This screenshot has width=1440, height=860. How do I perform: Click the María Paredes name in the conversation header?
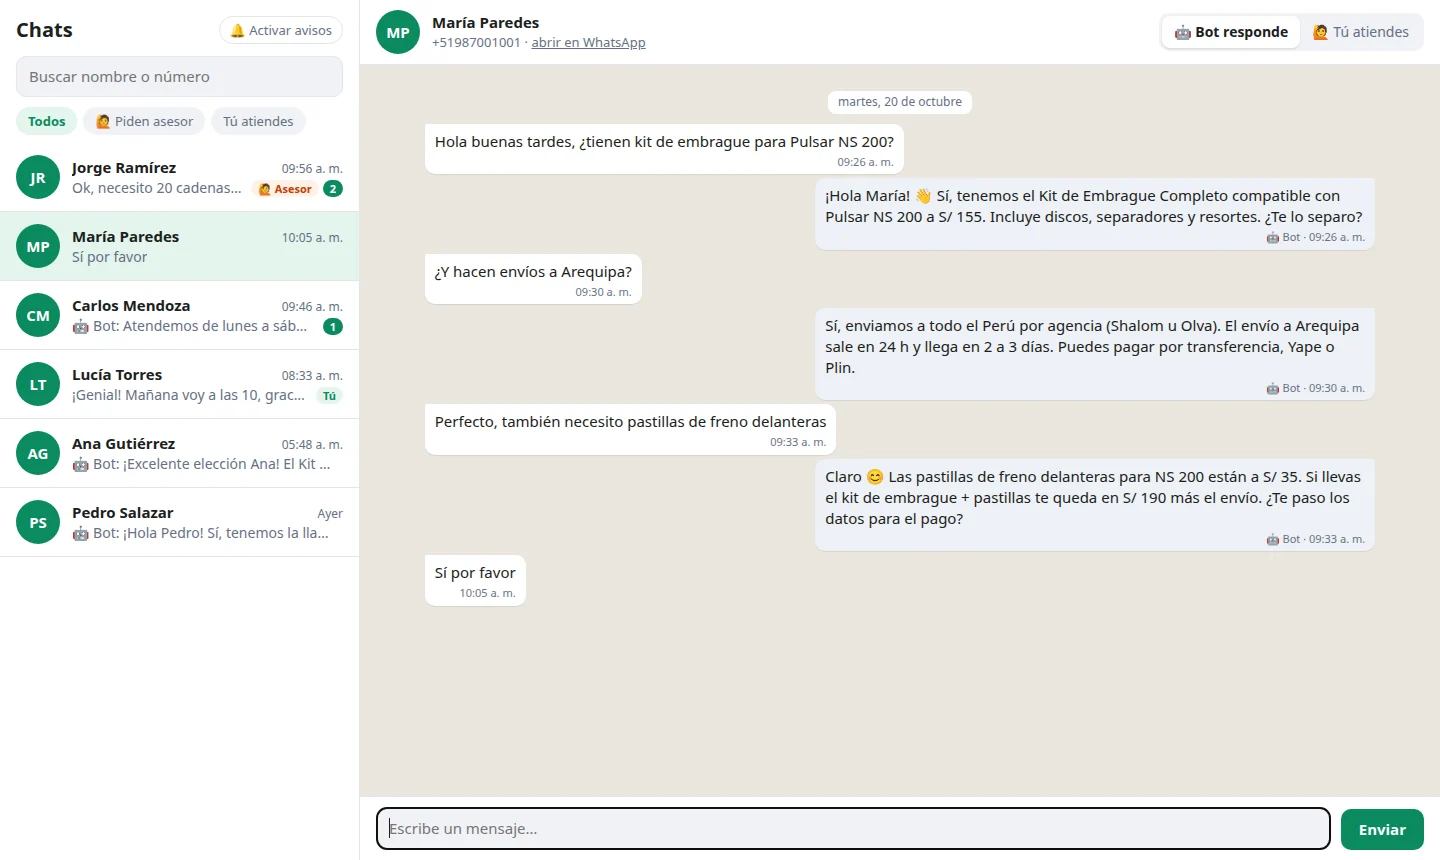[485, 23]
